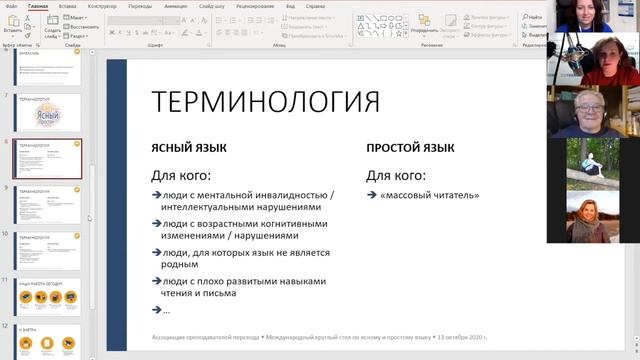
Task: Click the Copy icon in the clipboard group
Action: click(27, 27)
